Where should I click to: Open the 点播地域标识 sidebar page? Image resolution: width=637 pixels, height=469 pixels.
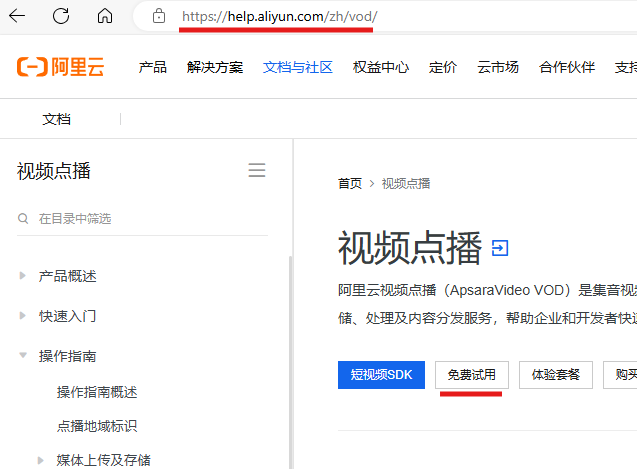(x=97, y=426)
